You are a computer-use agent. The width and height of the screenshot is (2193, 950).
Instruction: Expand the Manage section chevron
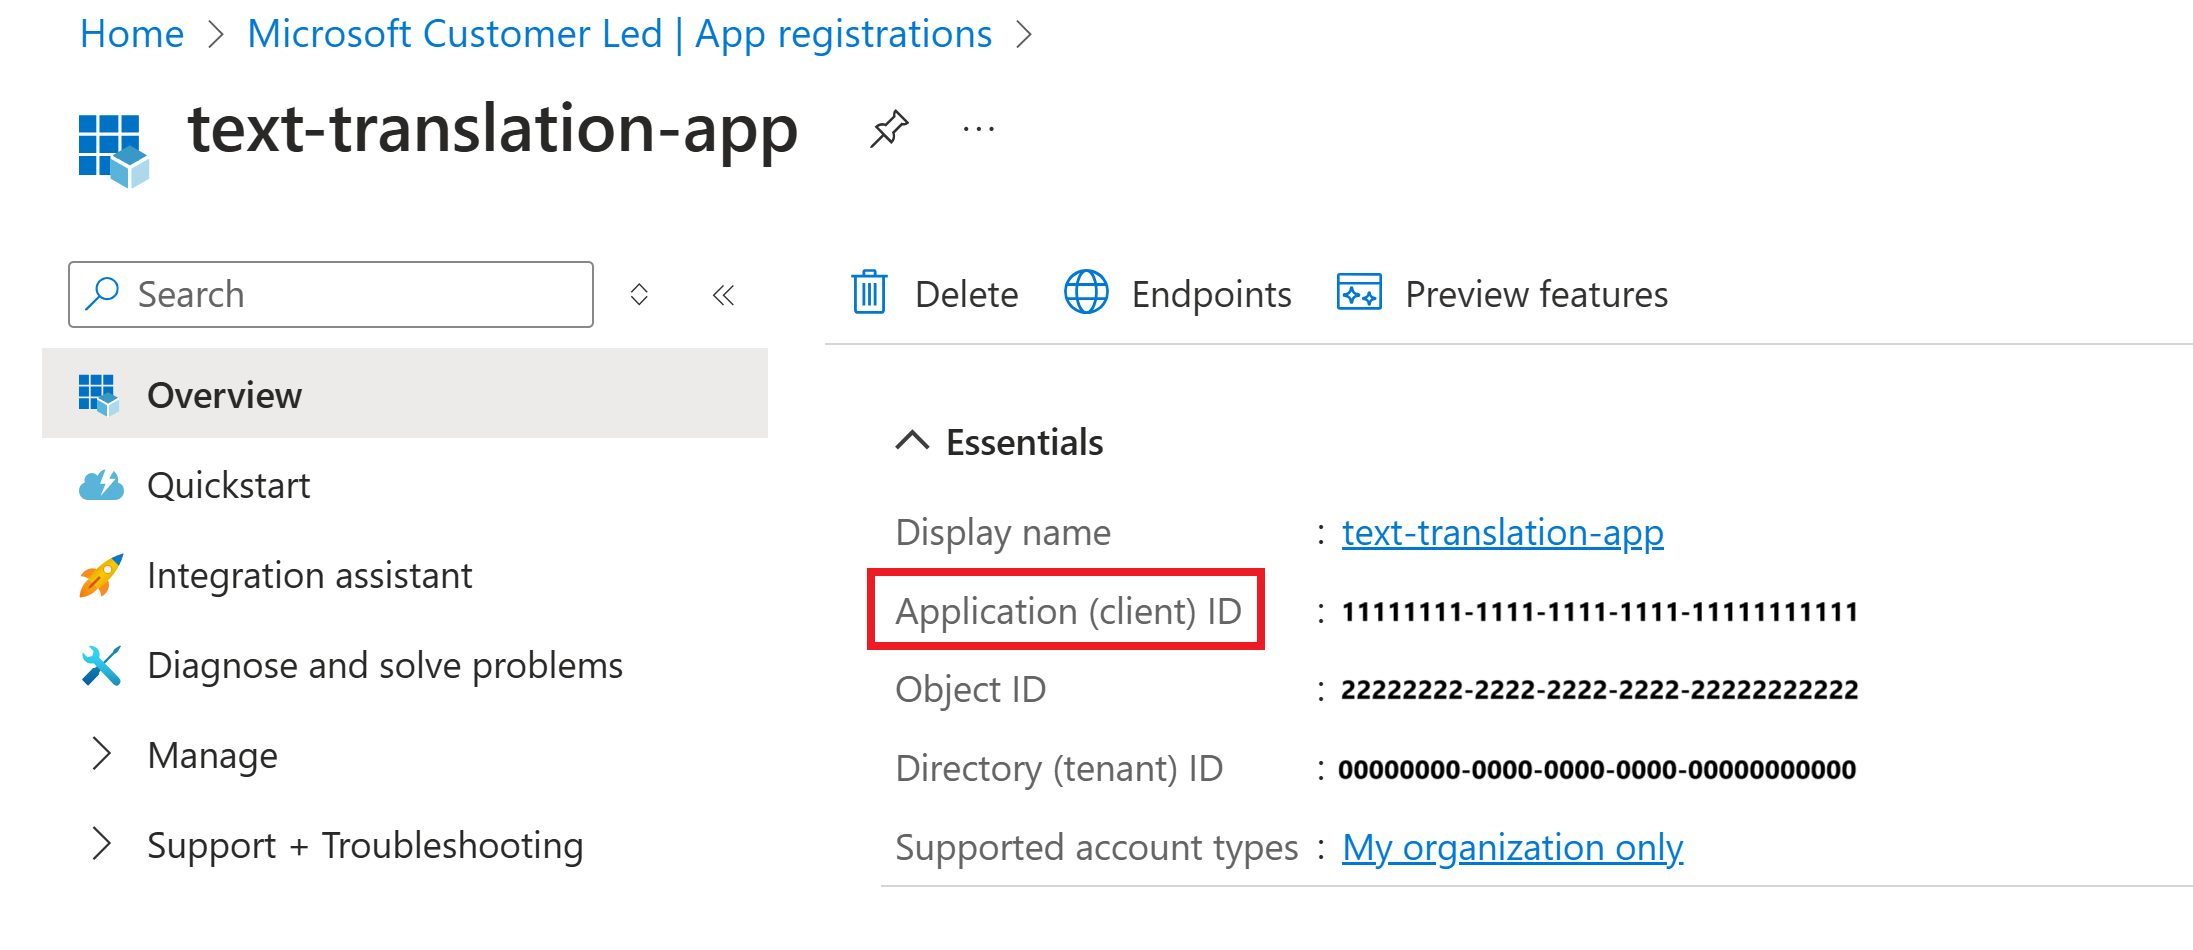click(x=100, y=754)
